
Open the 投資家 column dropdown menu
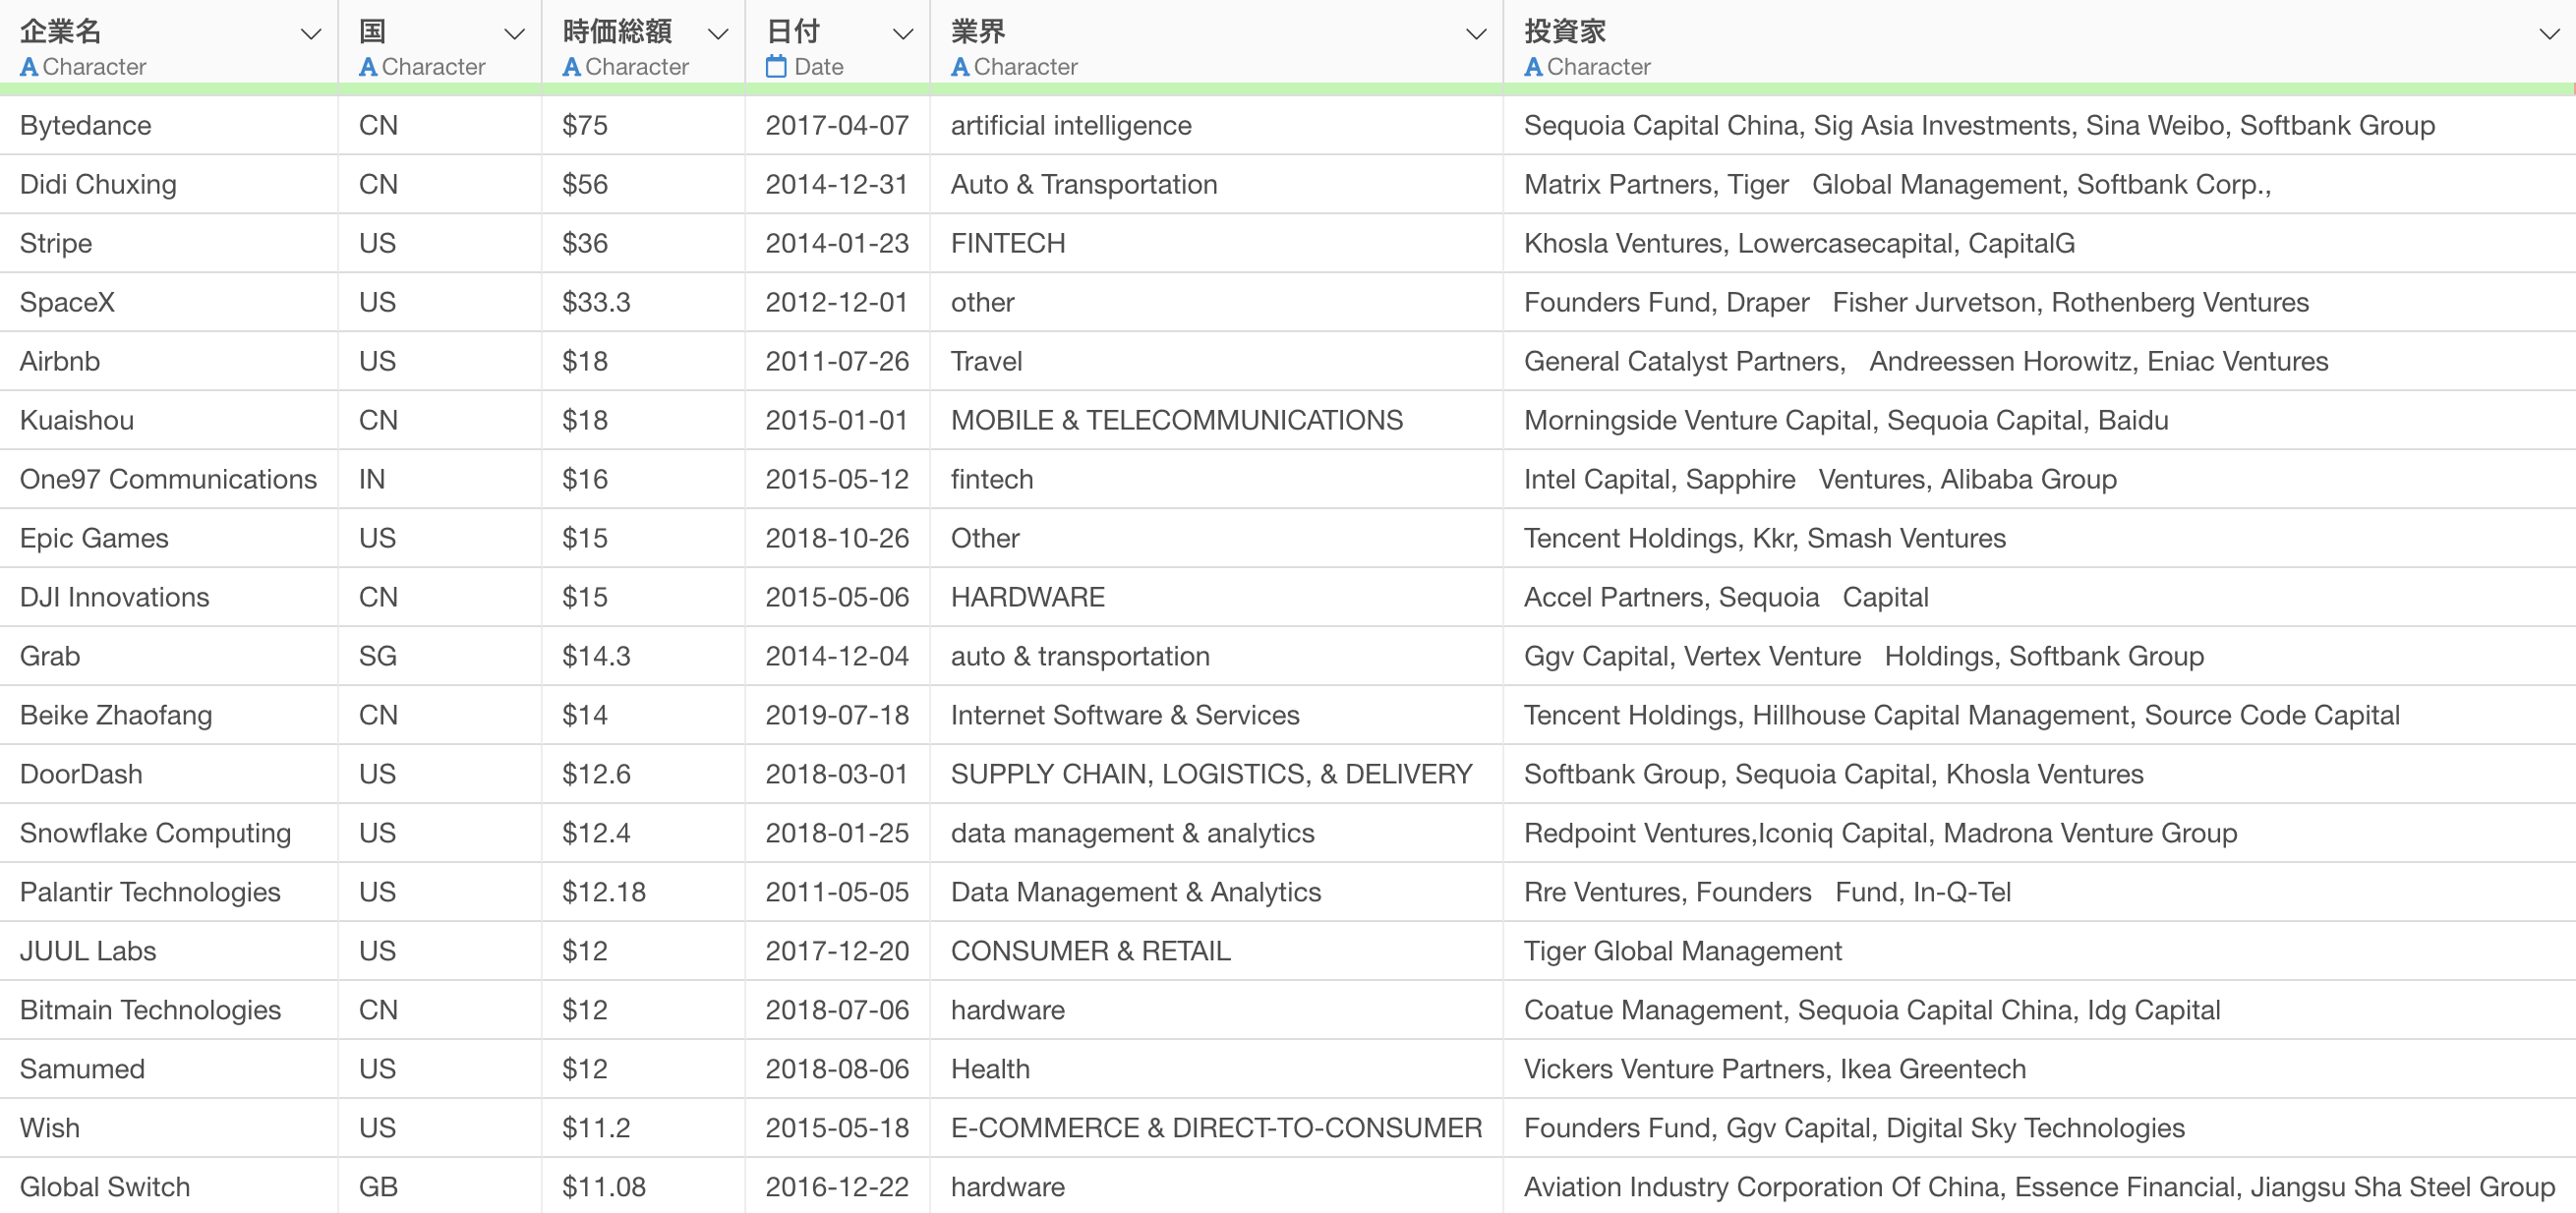tap(2549, 35)
